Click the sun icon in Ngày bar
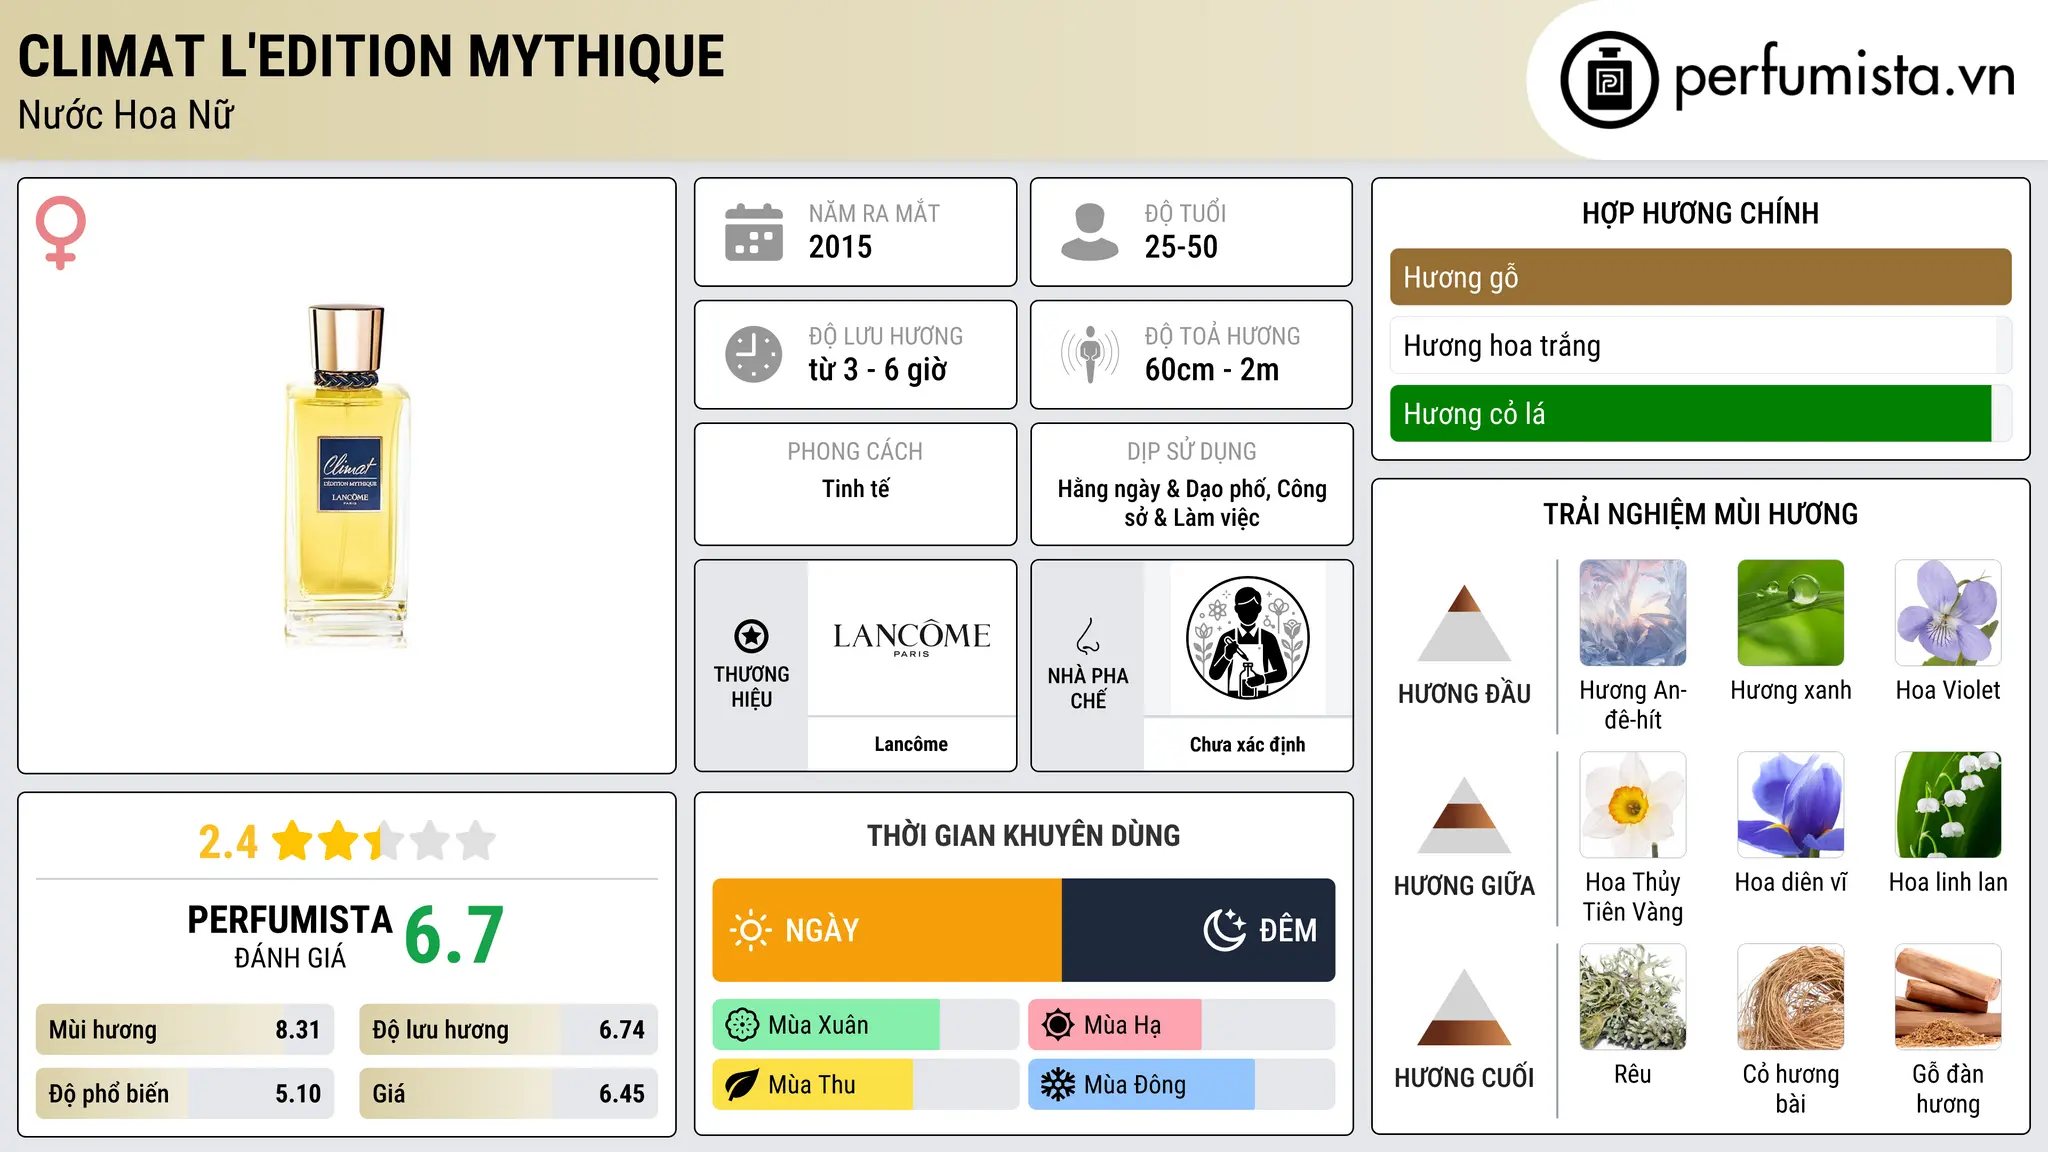 click(x=750, y=930)
